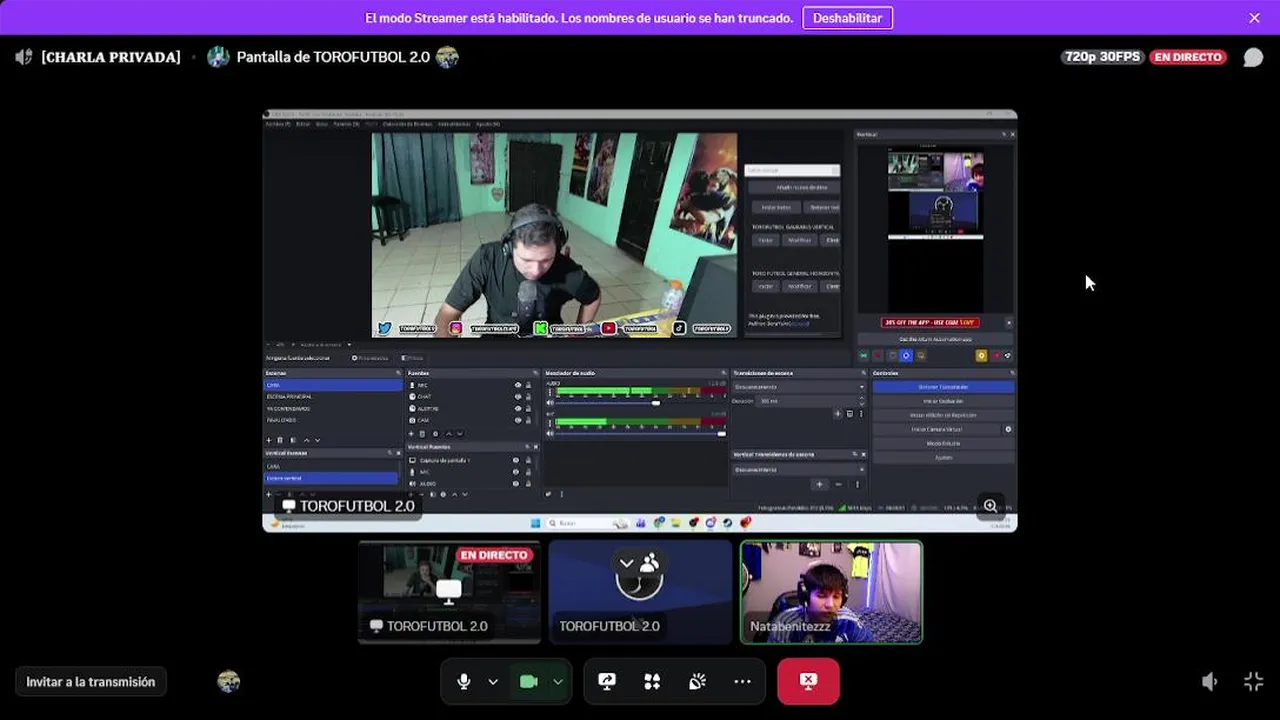Select Escena vertical in Vertical Escenas list
1280x720 pixels.
(331, 478)
